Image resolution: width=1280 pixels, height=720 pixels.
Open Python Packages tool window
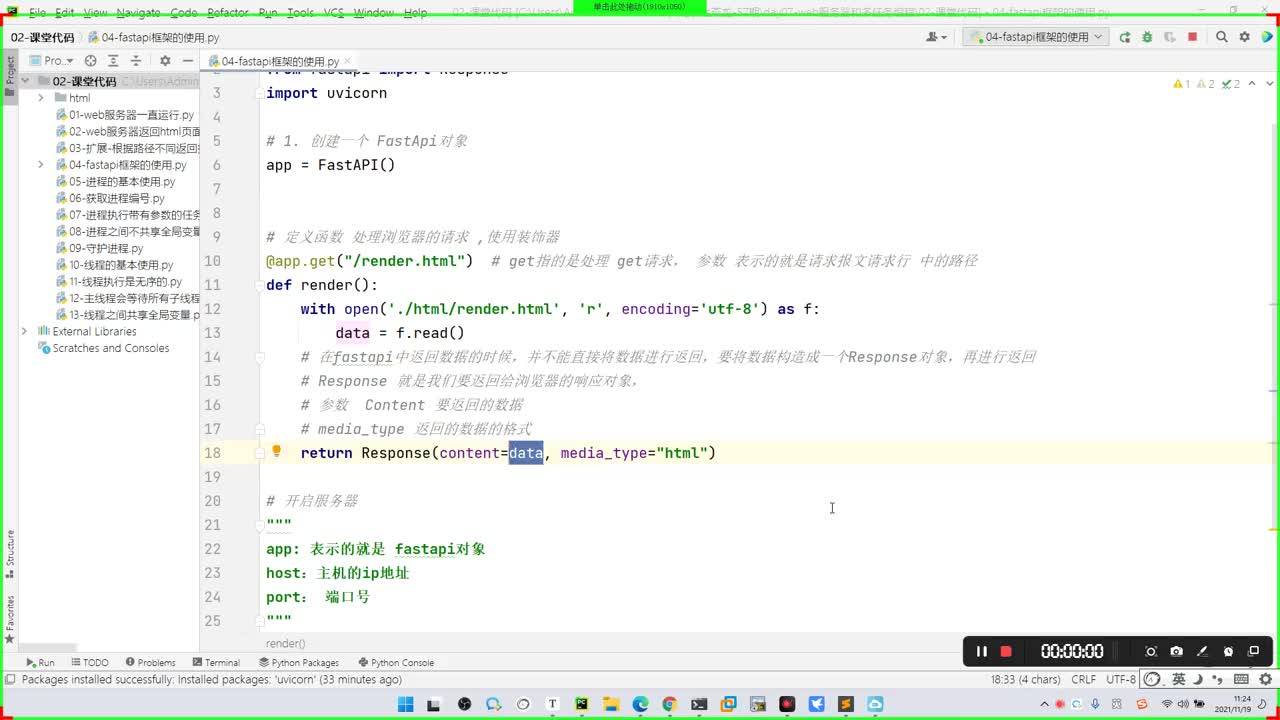(298, 662)
